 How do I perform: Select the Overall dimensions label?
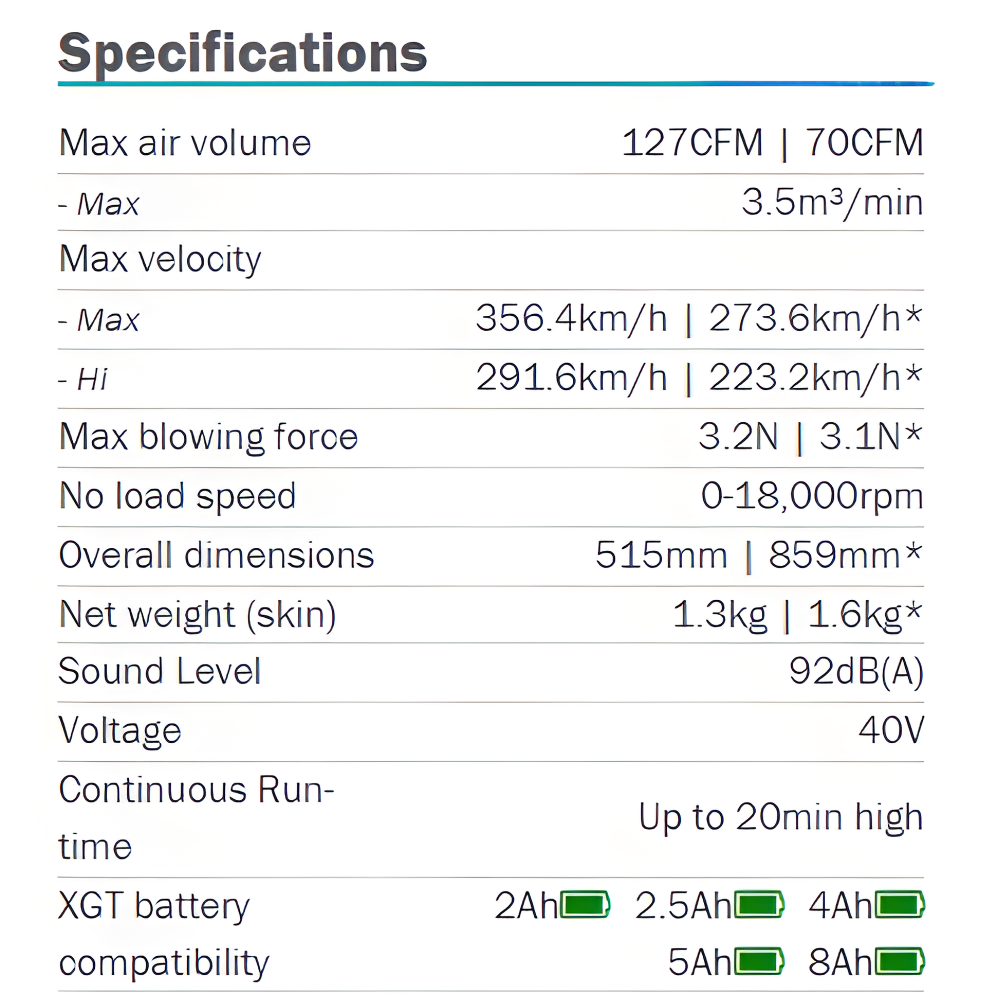[216, 555]
